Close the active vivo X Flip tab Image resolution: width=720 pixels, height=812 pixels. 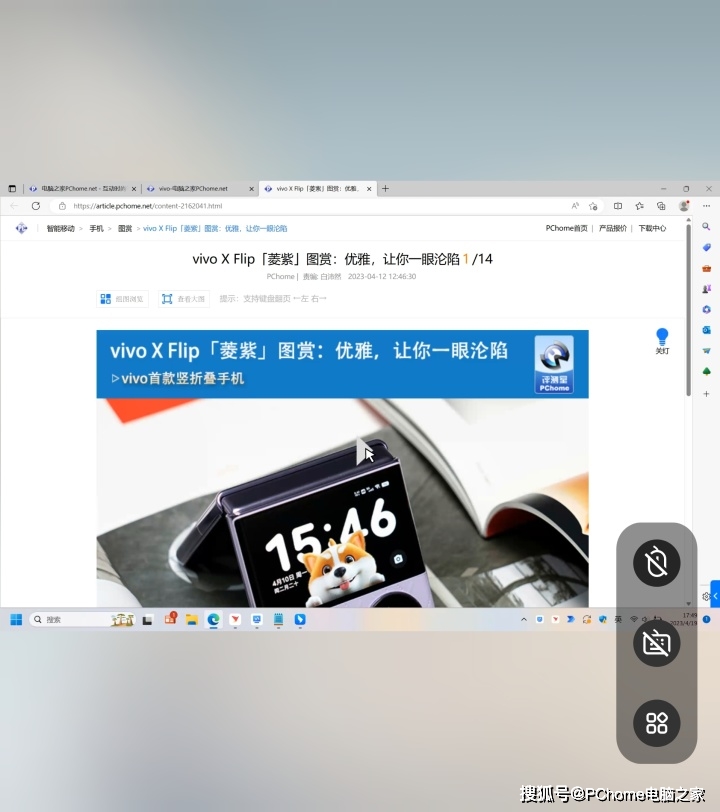pyautogui.click(x=369, y=189)
